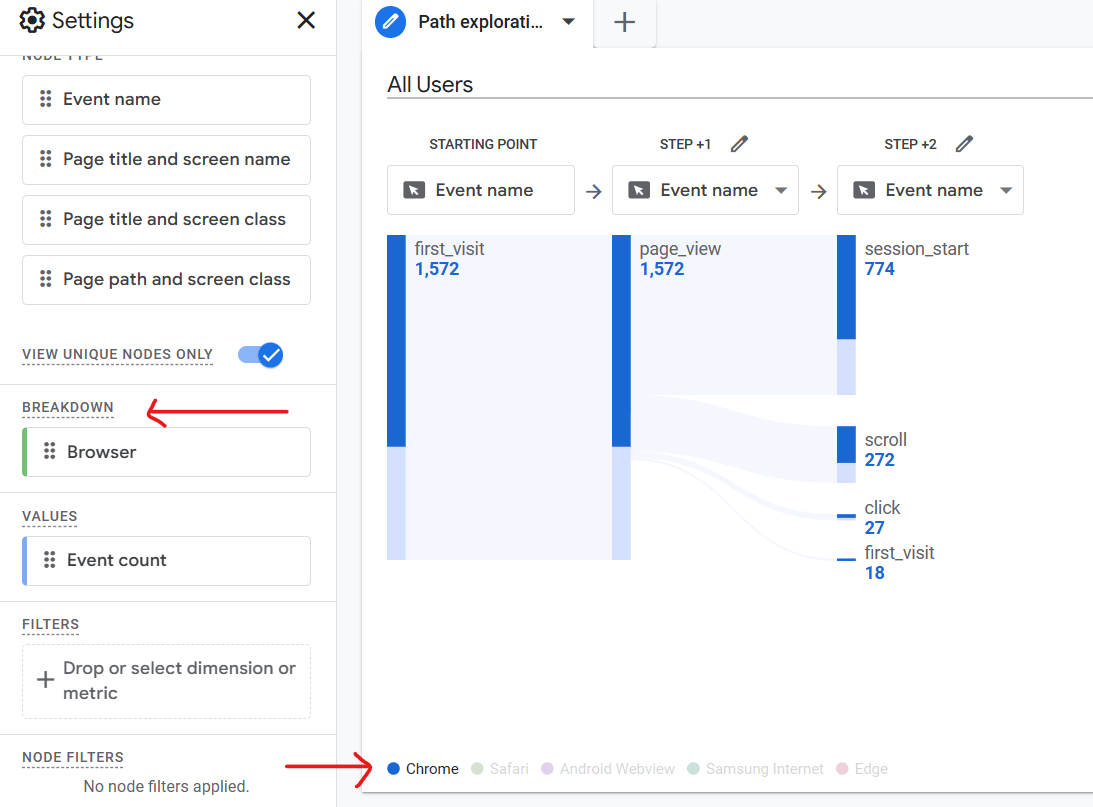The height and width of the screenshot is (807, 1093).
Task: Click the session_start node bar
Action: (846, 288)
